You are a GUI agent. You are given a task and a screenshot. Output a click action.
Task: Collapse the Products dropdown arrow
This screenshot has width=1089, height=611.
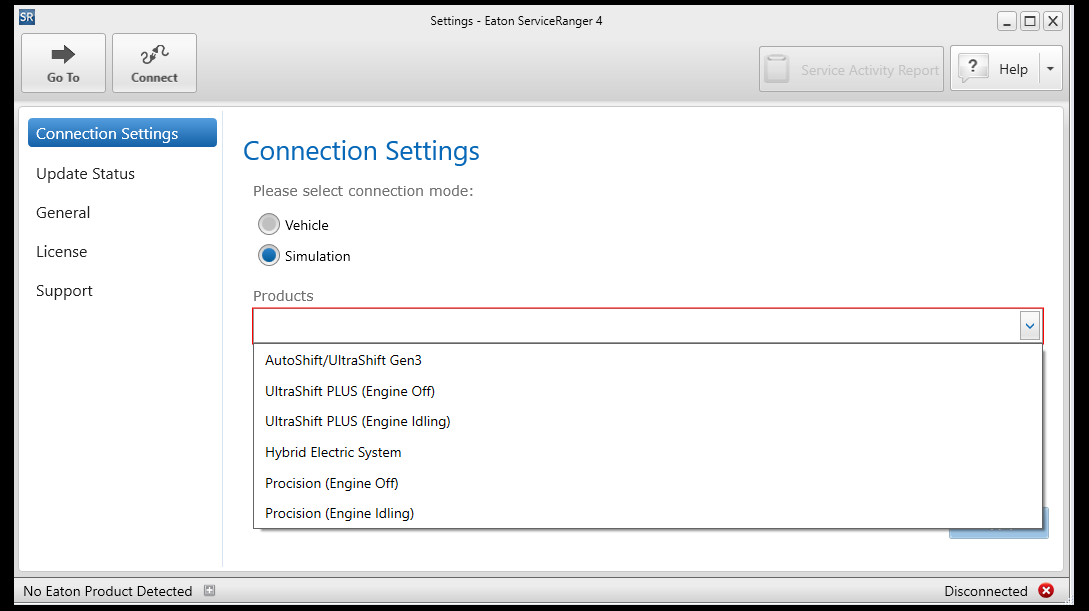tap(1030, 326)
